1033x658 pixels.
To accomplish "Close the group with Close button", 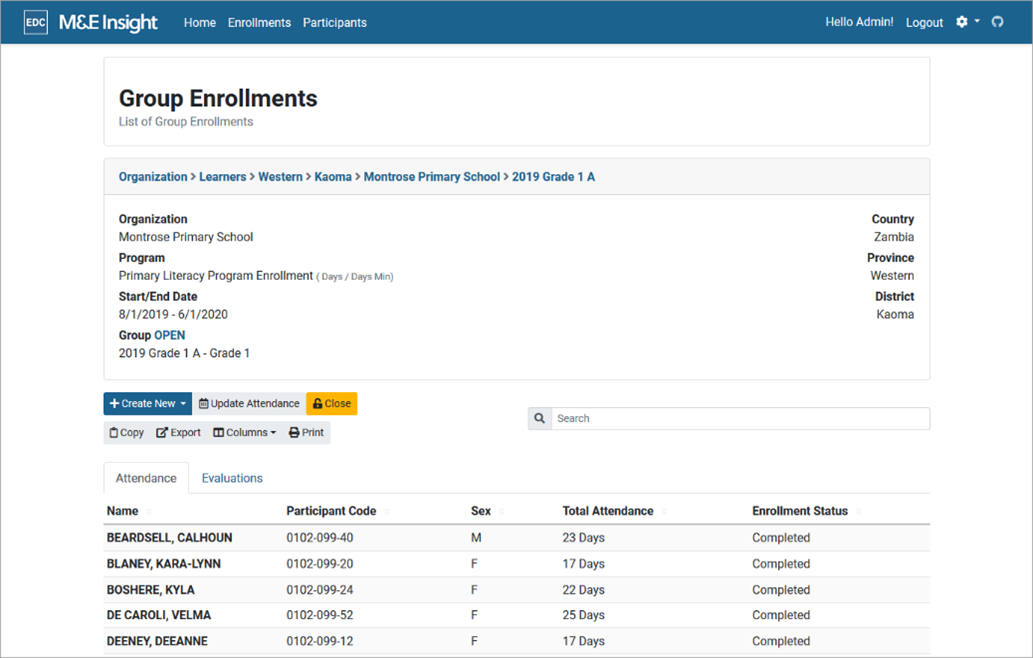I will pyautogui.click(x=331, y=404).
